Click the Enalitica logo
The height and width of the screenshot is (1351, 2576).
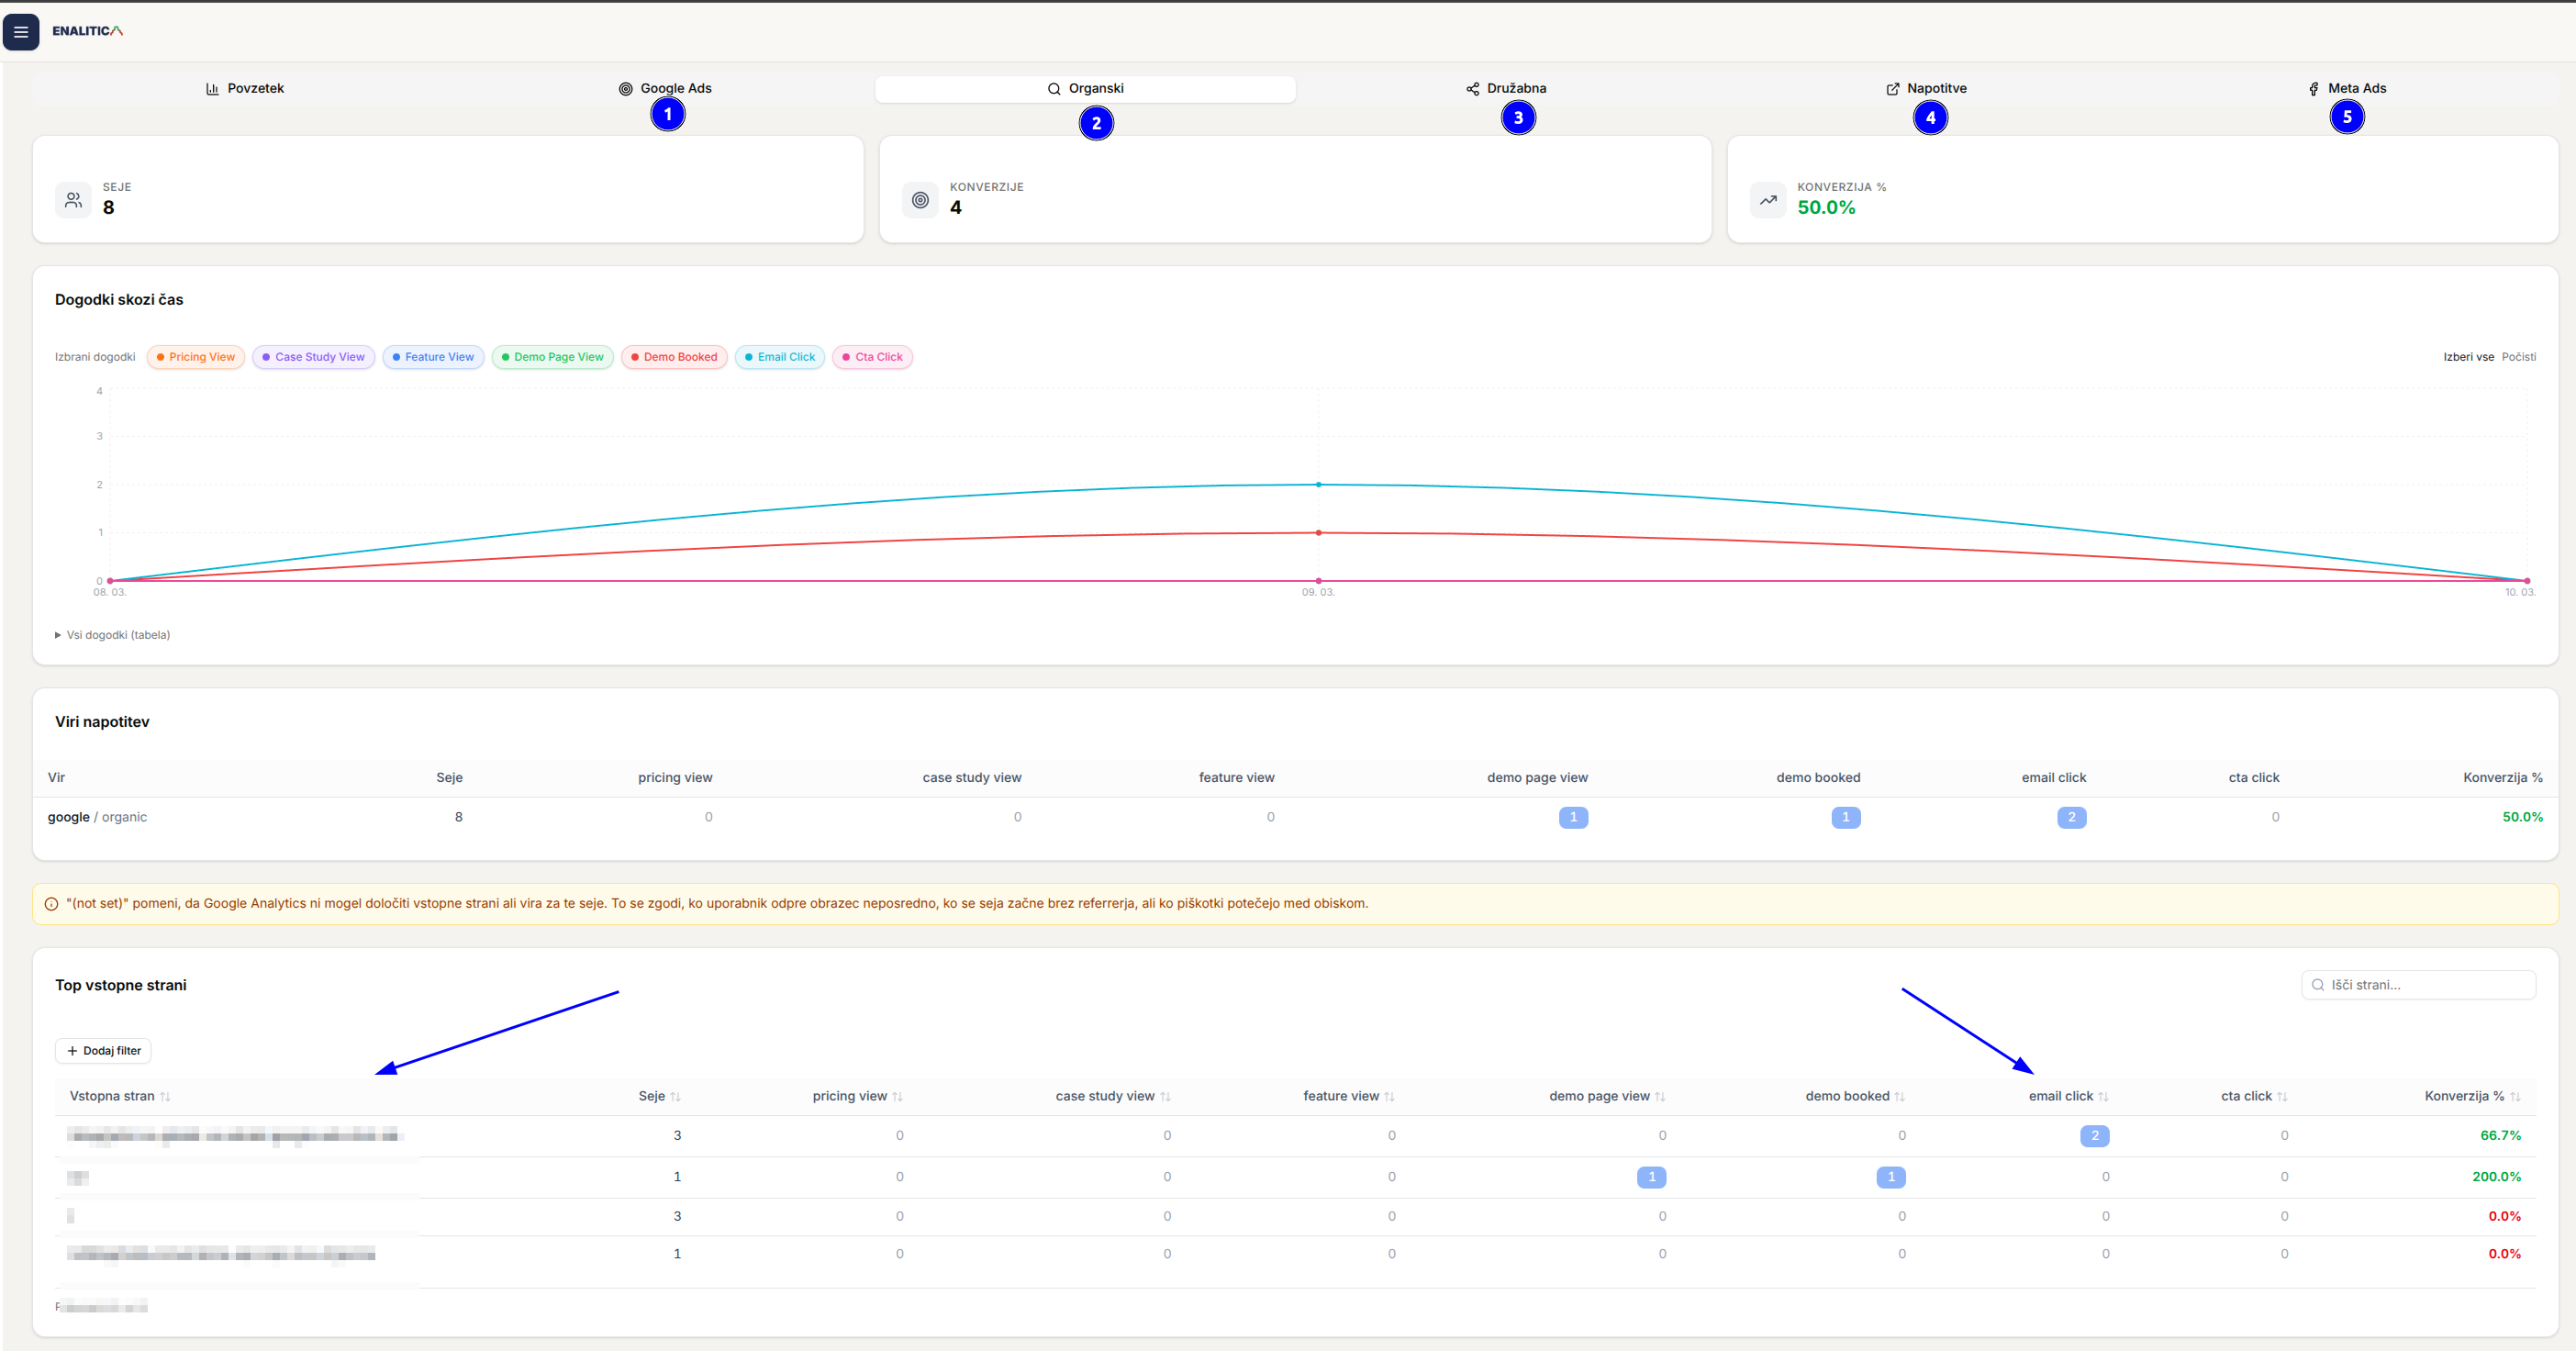pos(87,31)
